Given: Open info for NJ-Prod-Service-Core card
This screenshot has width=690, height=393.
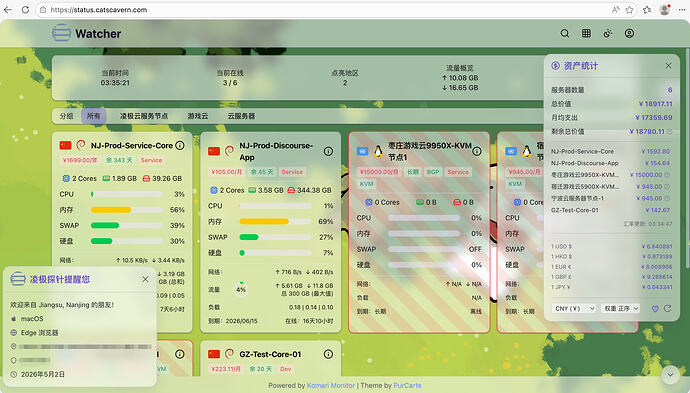Looking at the screenshot, I should point(180,145).
